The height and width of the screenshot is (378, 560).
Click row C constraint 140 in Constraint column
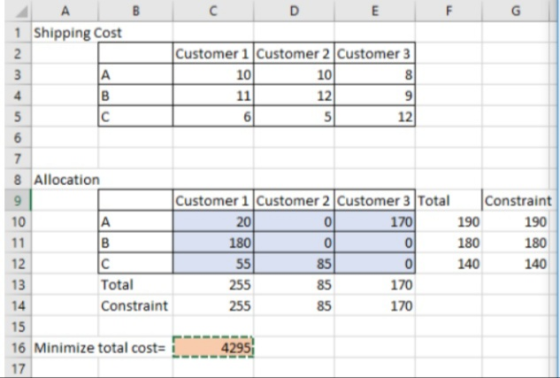point(515,264)
